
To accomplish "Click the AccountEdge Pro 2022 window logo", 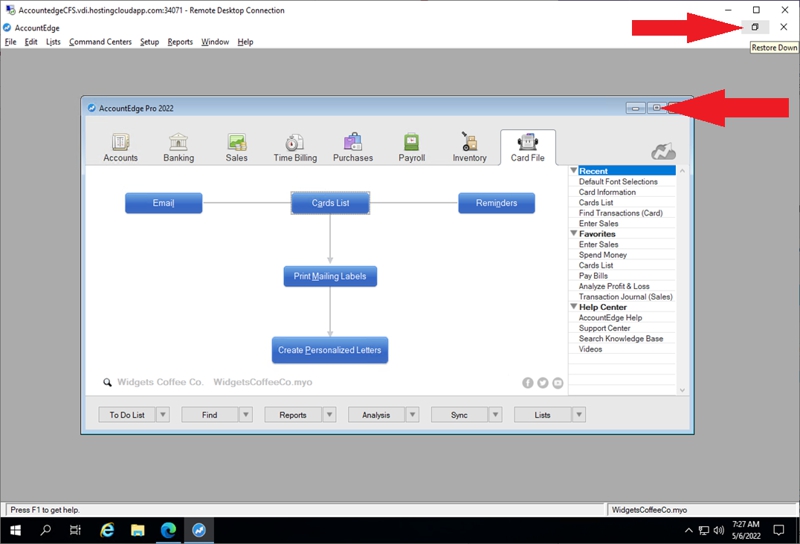I will [x=92, y=108].
